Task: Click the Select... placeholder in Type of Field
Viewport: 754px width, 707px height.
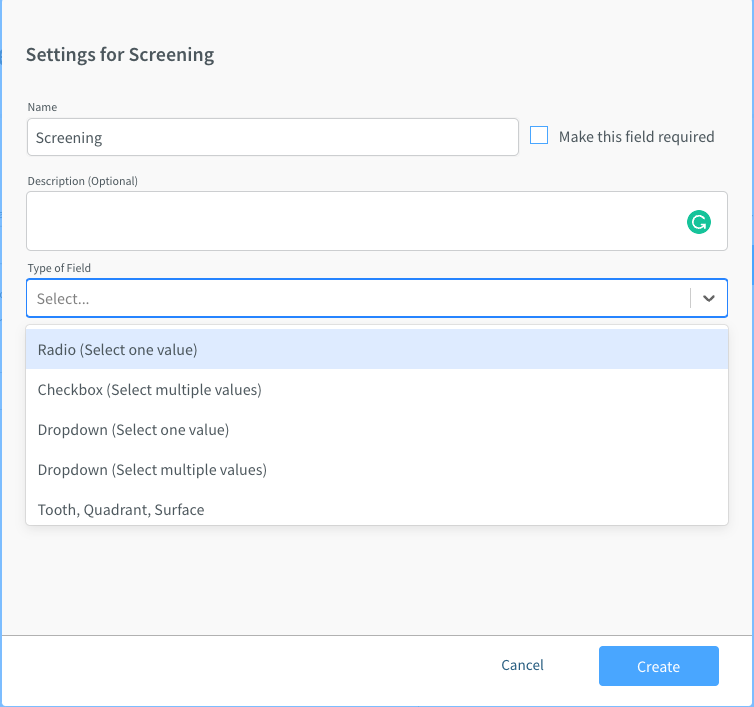Action: point(63,299)
